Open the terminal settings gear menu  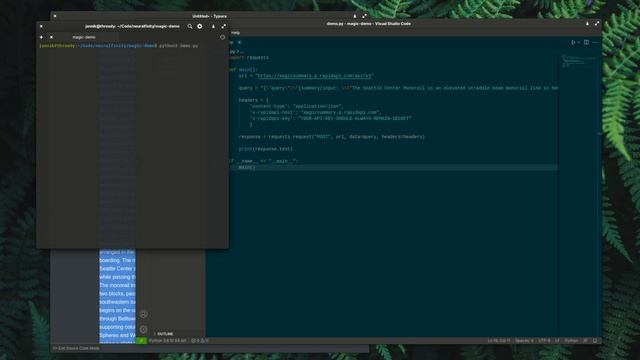(x=200, y=26)
